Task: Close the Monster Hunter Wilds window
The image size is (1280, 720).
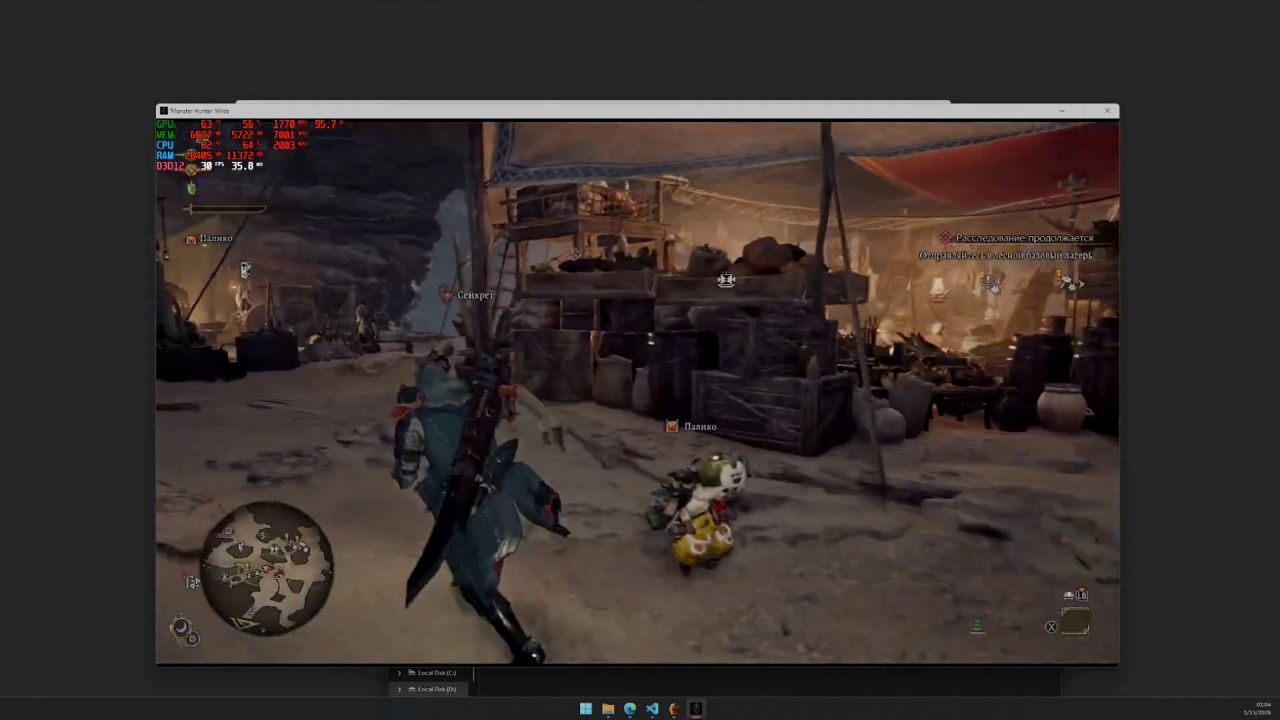Action: coord(1107,111)
